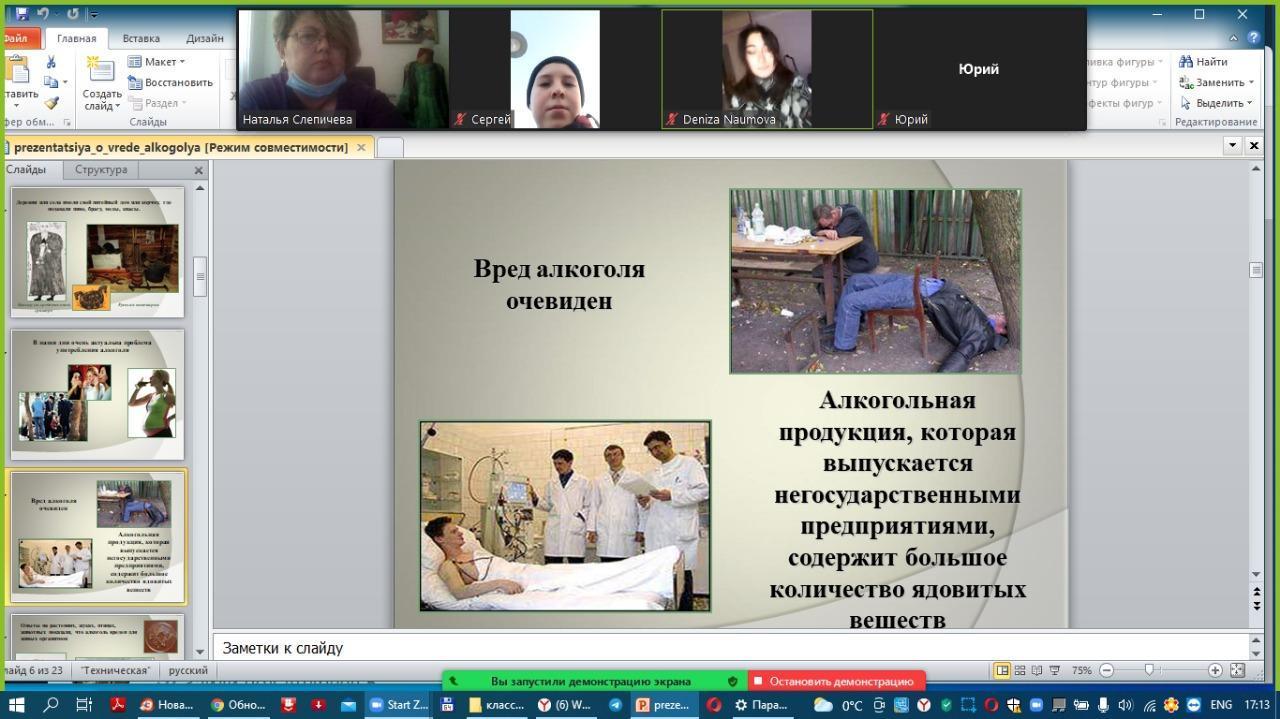1280x719 pixels.
Task: Toggle Normal view button in status bar
Action: [1002, 670]
